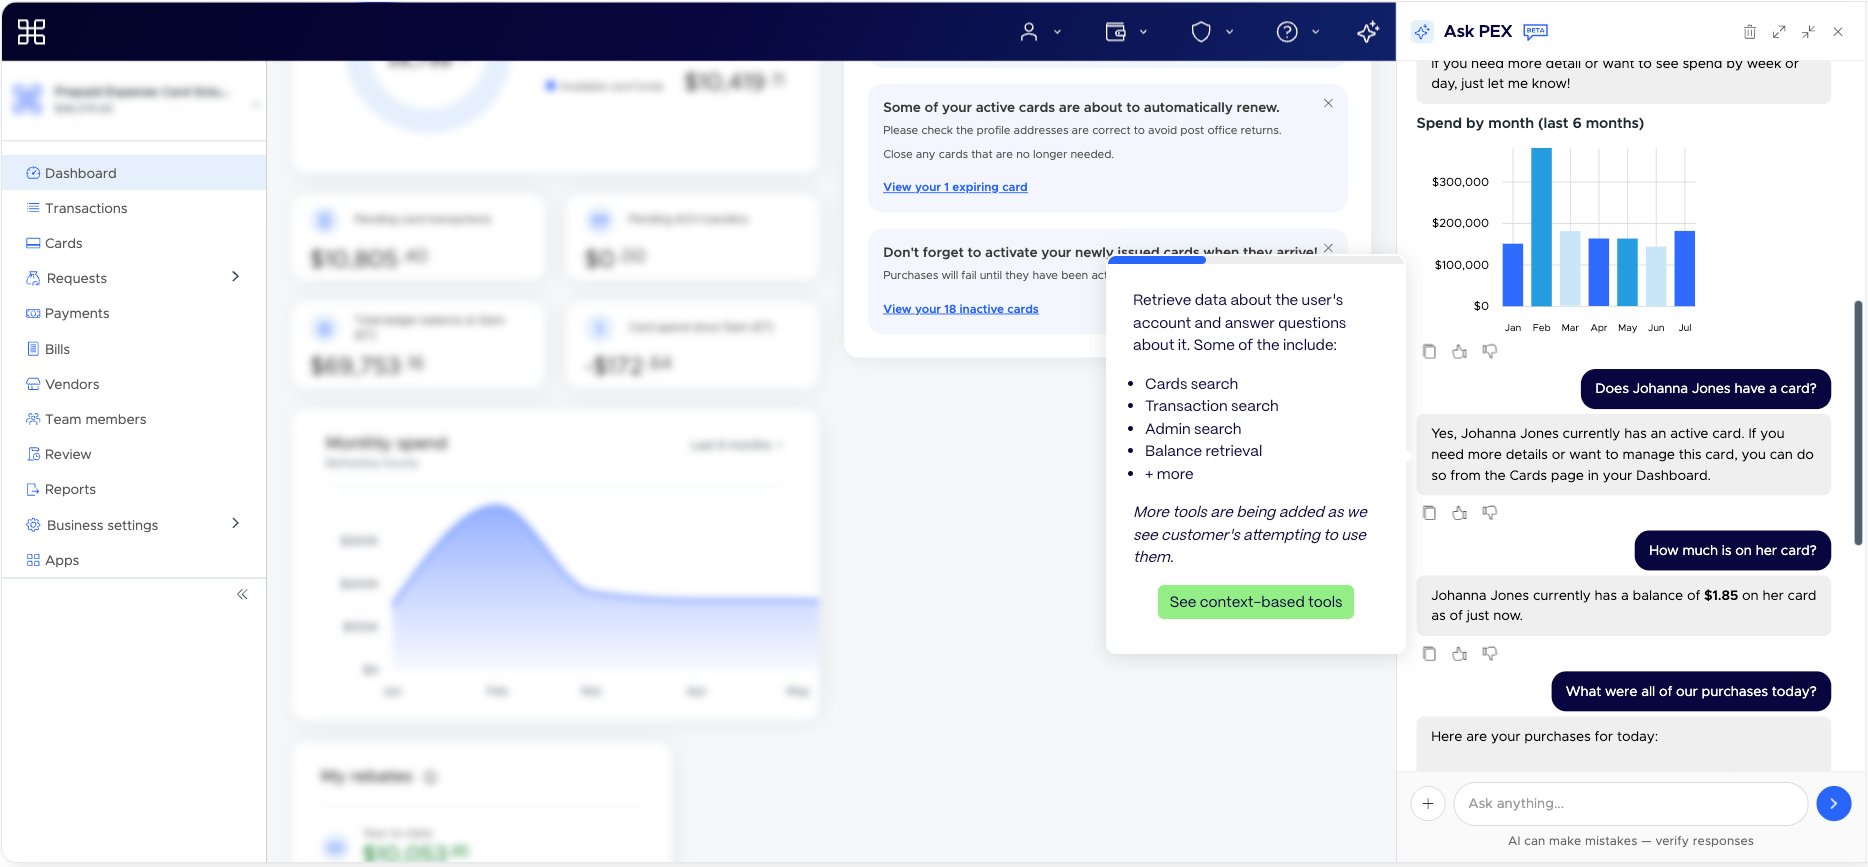Click View your 1 expiring card link
The width and height of the screenshot is (1868, 867).
955,187
